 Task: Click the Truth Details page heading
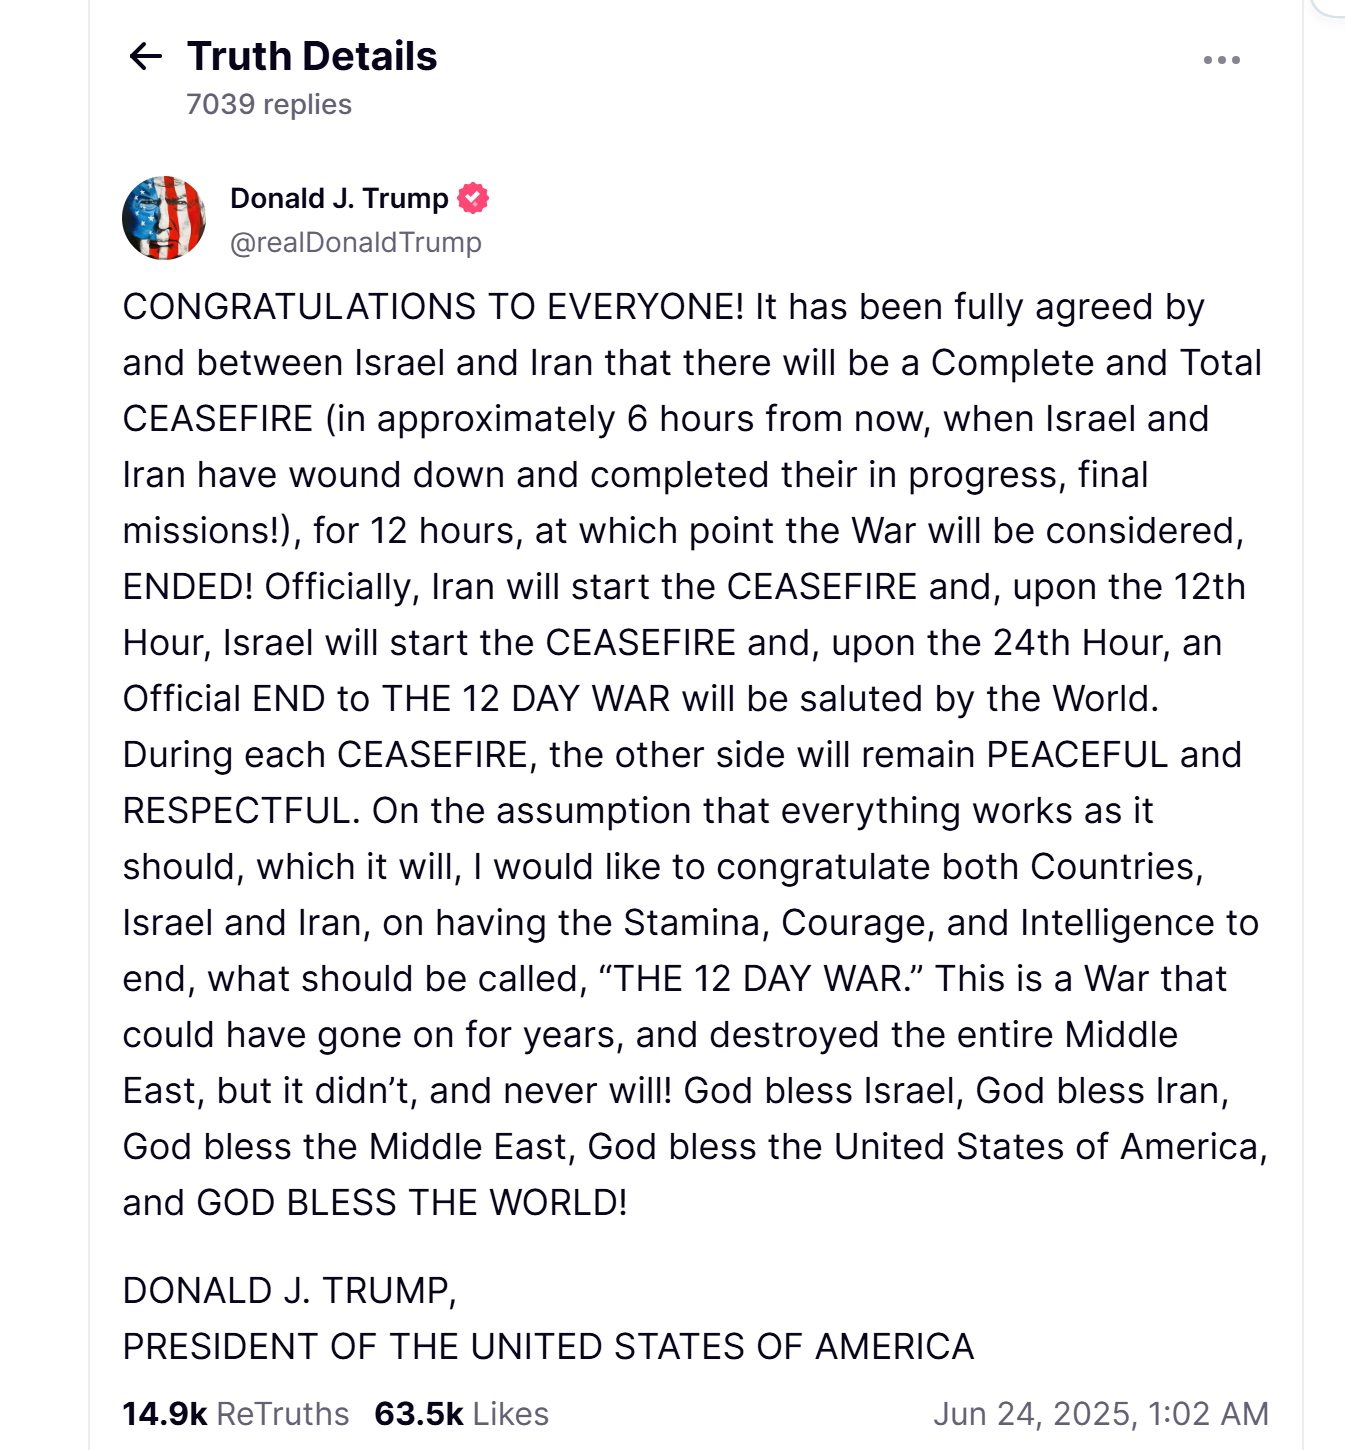312,57
